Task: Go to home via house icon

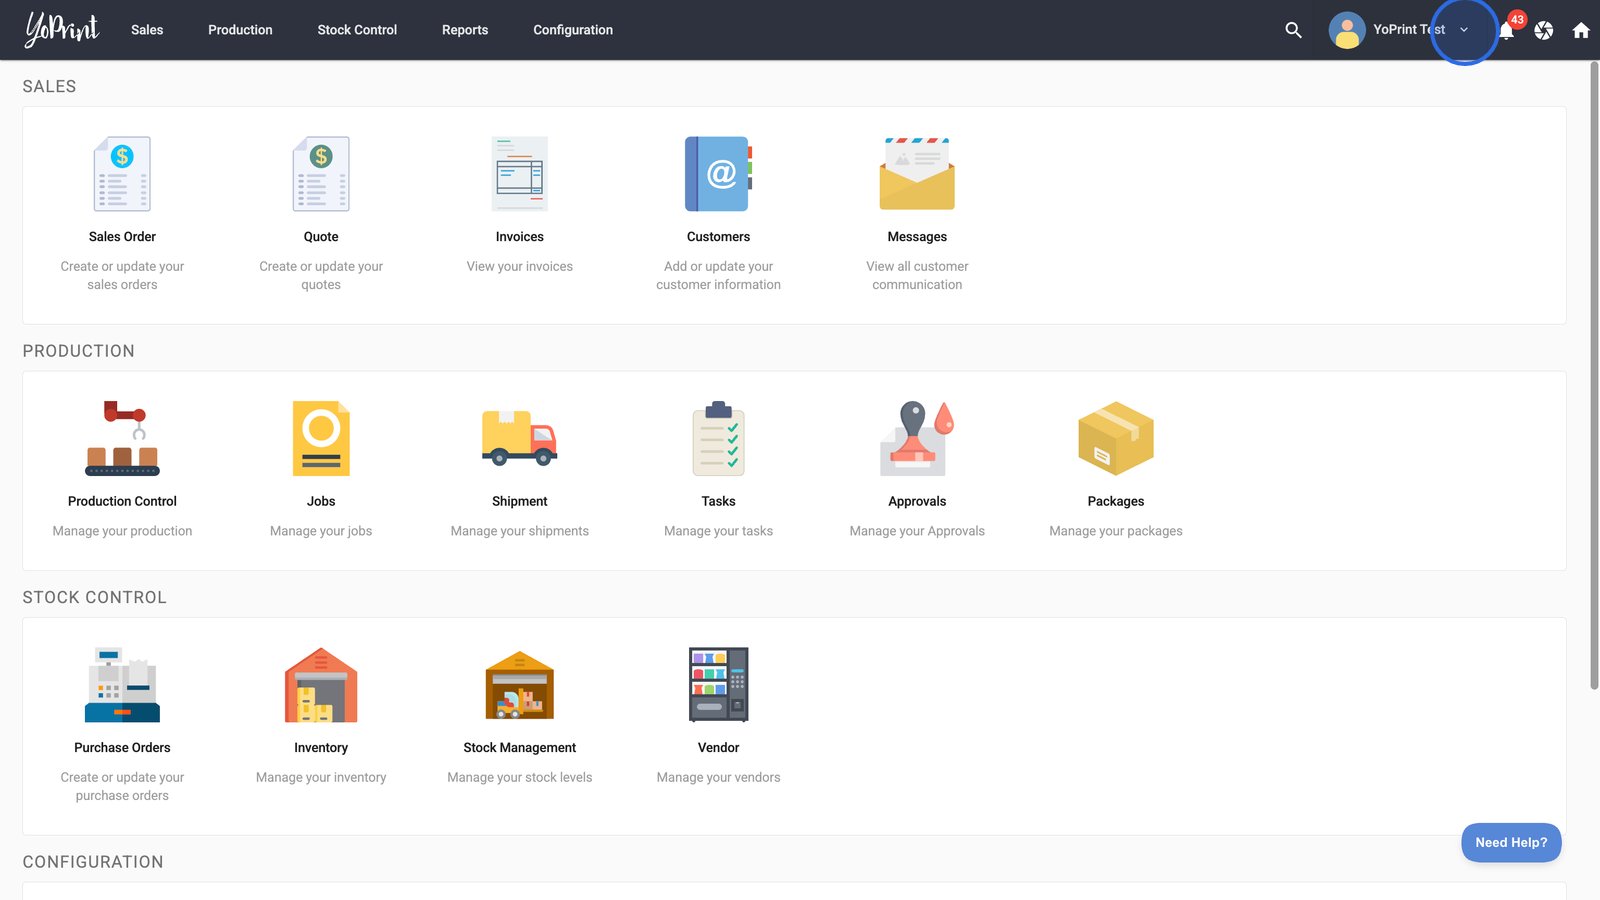Action: pyautogui.click(x=1581, y=31)
